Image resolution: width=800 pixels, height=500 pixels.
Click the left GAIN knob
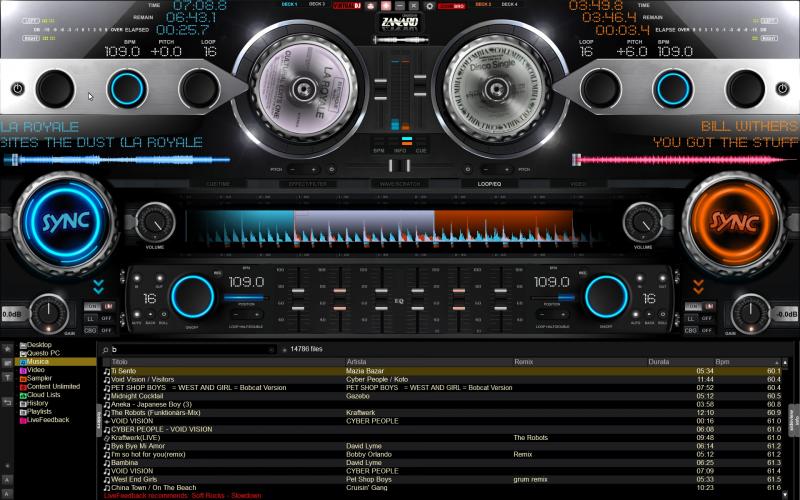pos(49,313)
